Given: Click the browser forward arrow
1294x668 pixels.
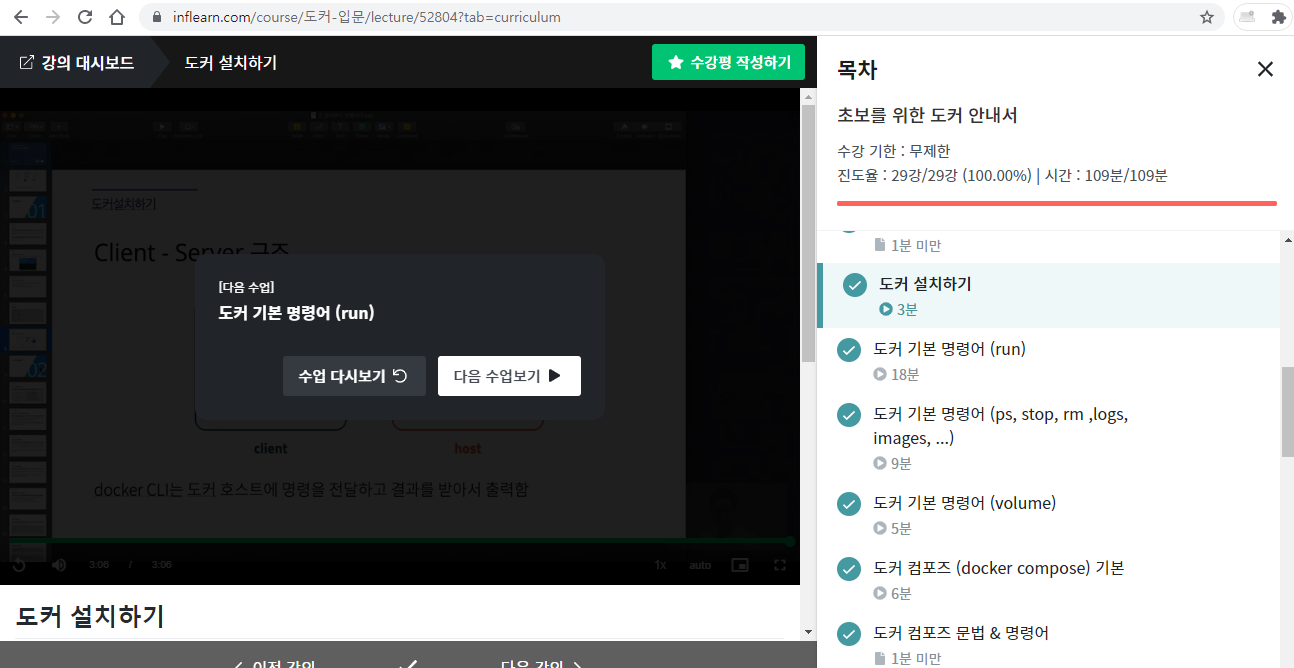Looking at the screenshot, I should click(53, 17).
